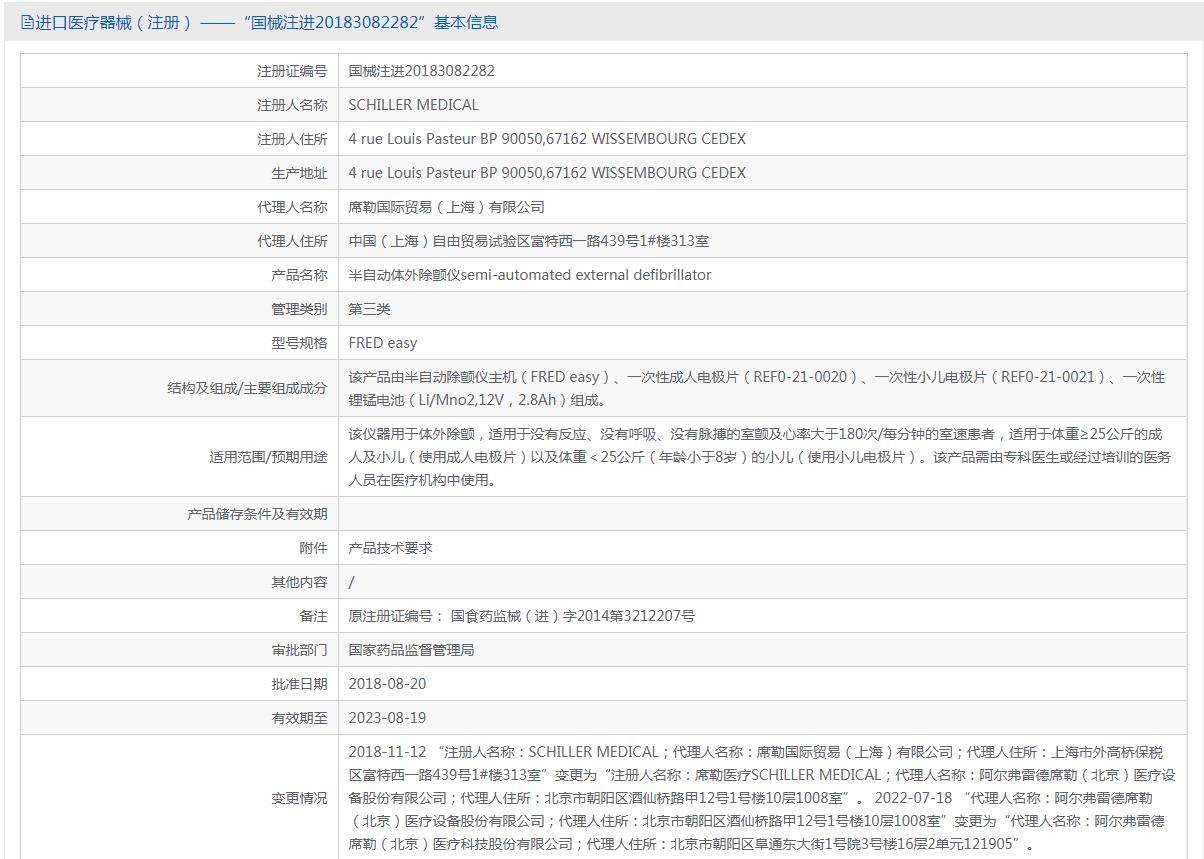Viewport: 1204px width, 859px height.
Task: Click agent name 席勒国际贸易（上海）有限公司
Action: (x=446, y=207)
